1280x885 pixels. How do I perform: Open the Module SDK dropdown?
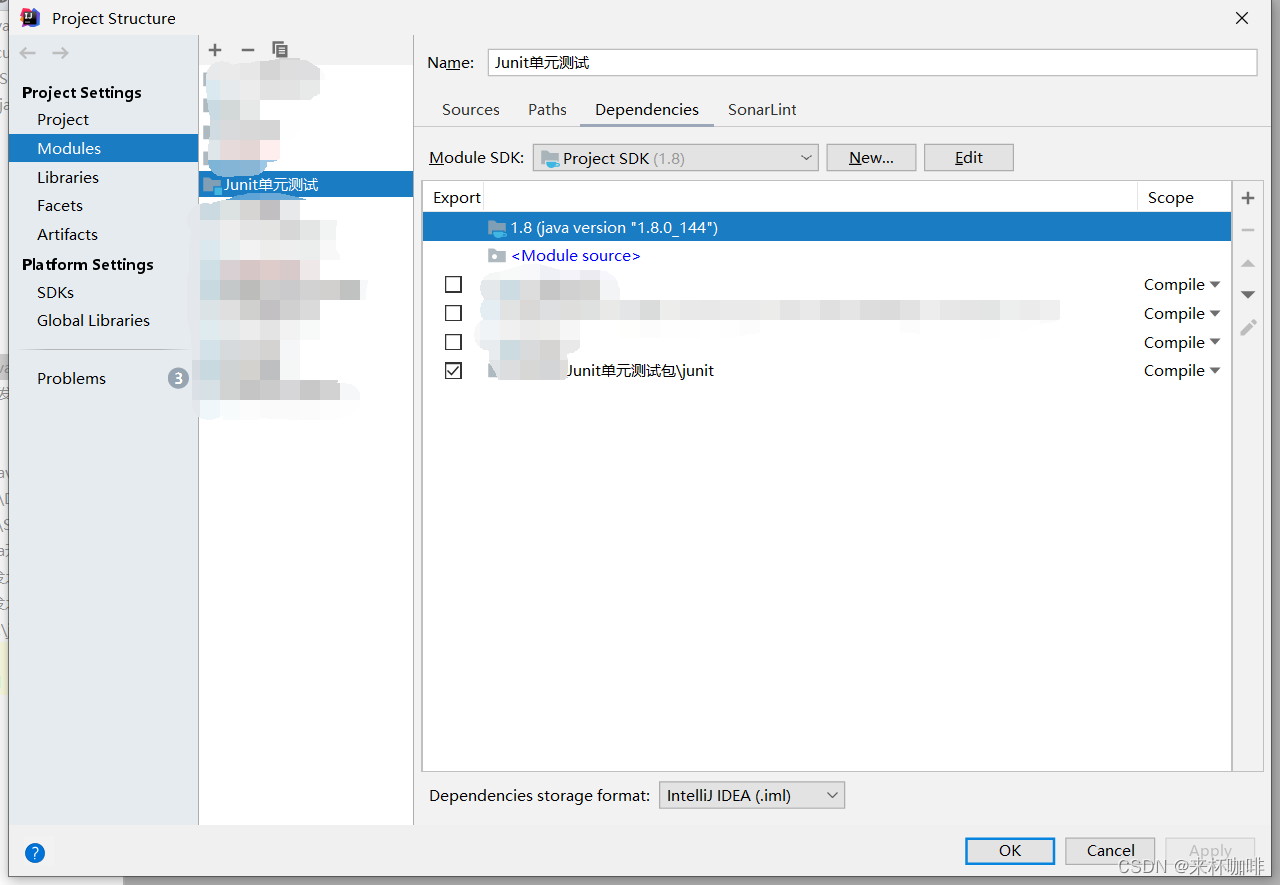coord(676,158)
